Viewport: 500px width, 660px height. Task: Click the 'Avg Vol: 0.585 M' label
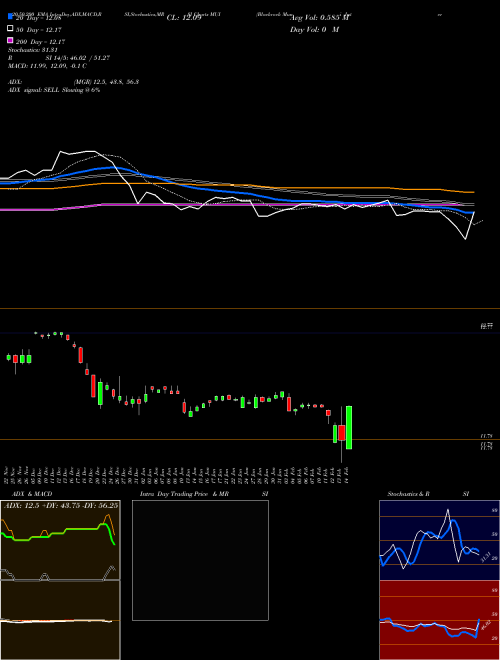321,18
